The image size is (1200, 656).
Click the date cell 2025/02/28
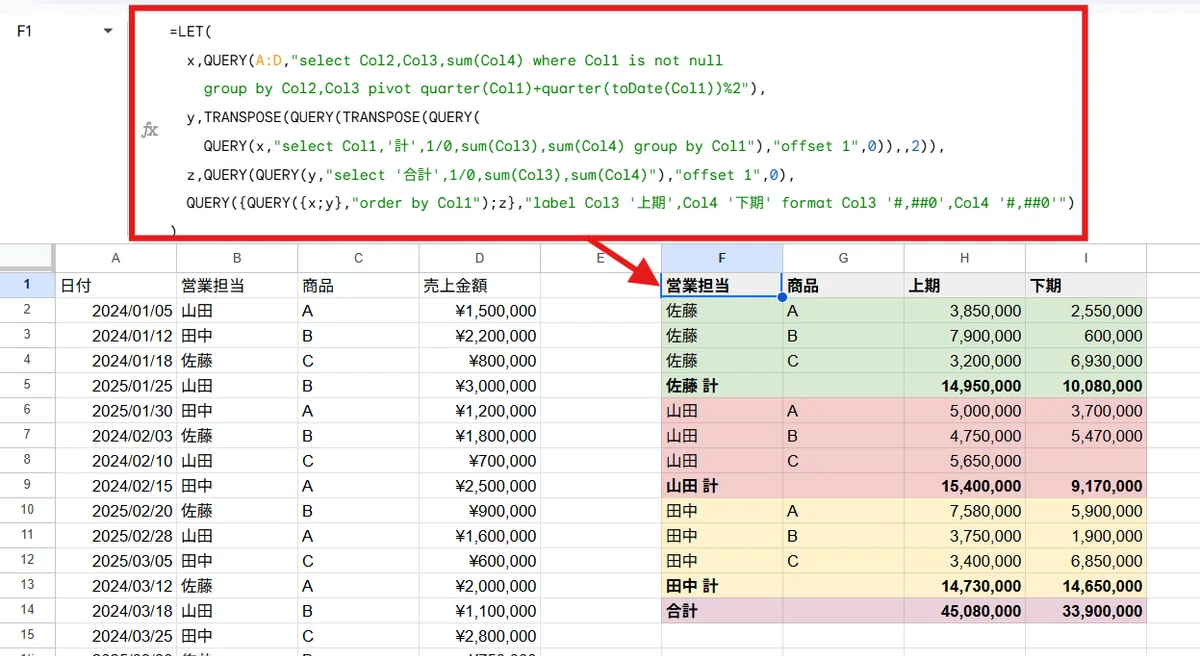(116, 535)
